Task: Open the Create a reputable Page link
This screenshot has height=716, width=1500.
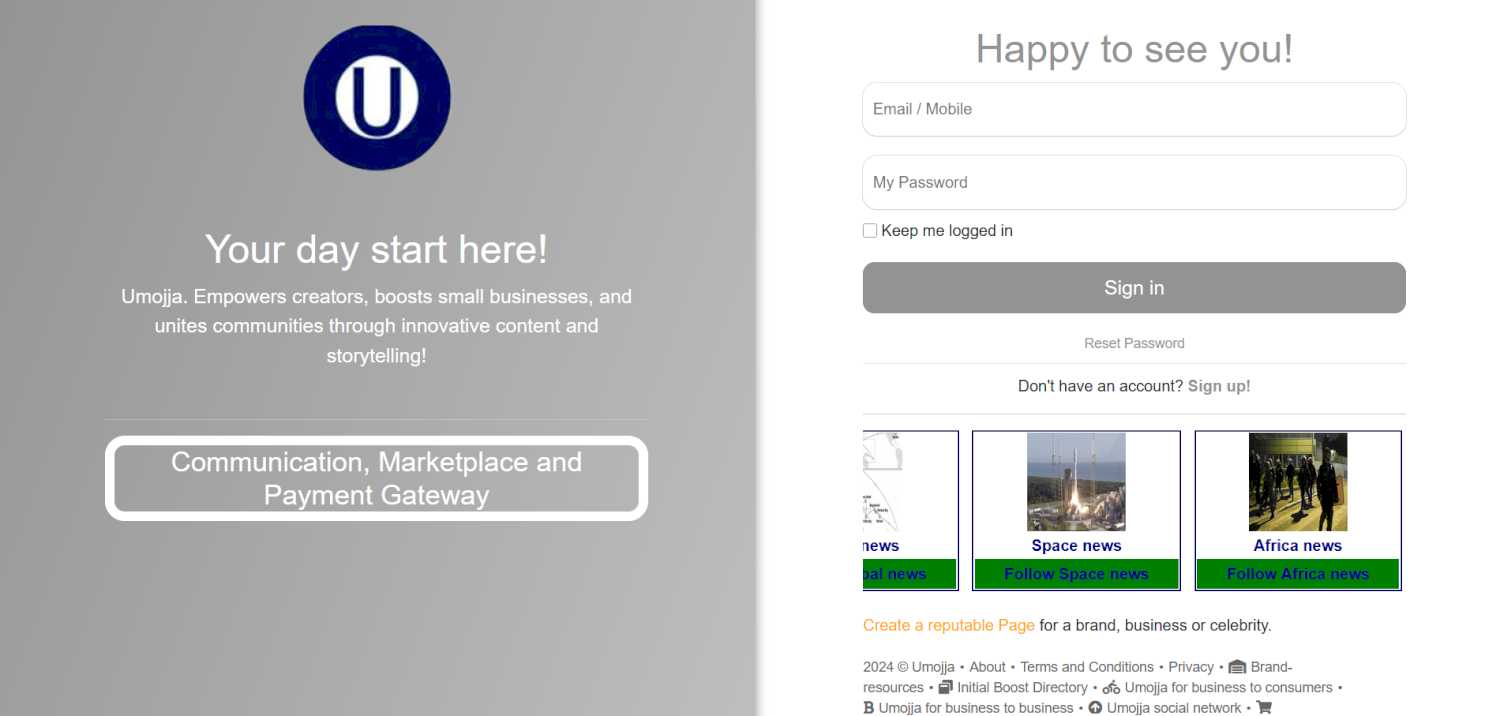Action: click(948, 626)
